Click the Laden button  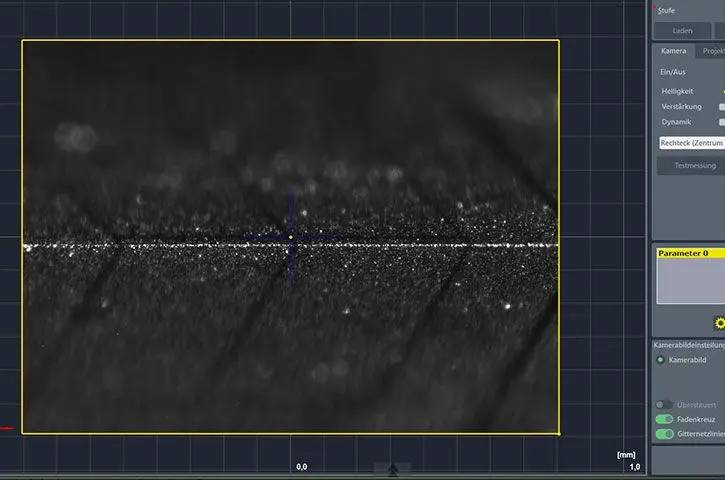point(682,31)
